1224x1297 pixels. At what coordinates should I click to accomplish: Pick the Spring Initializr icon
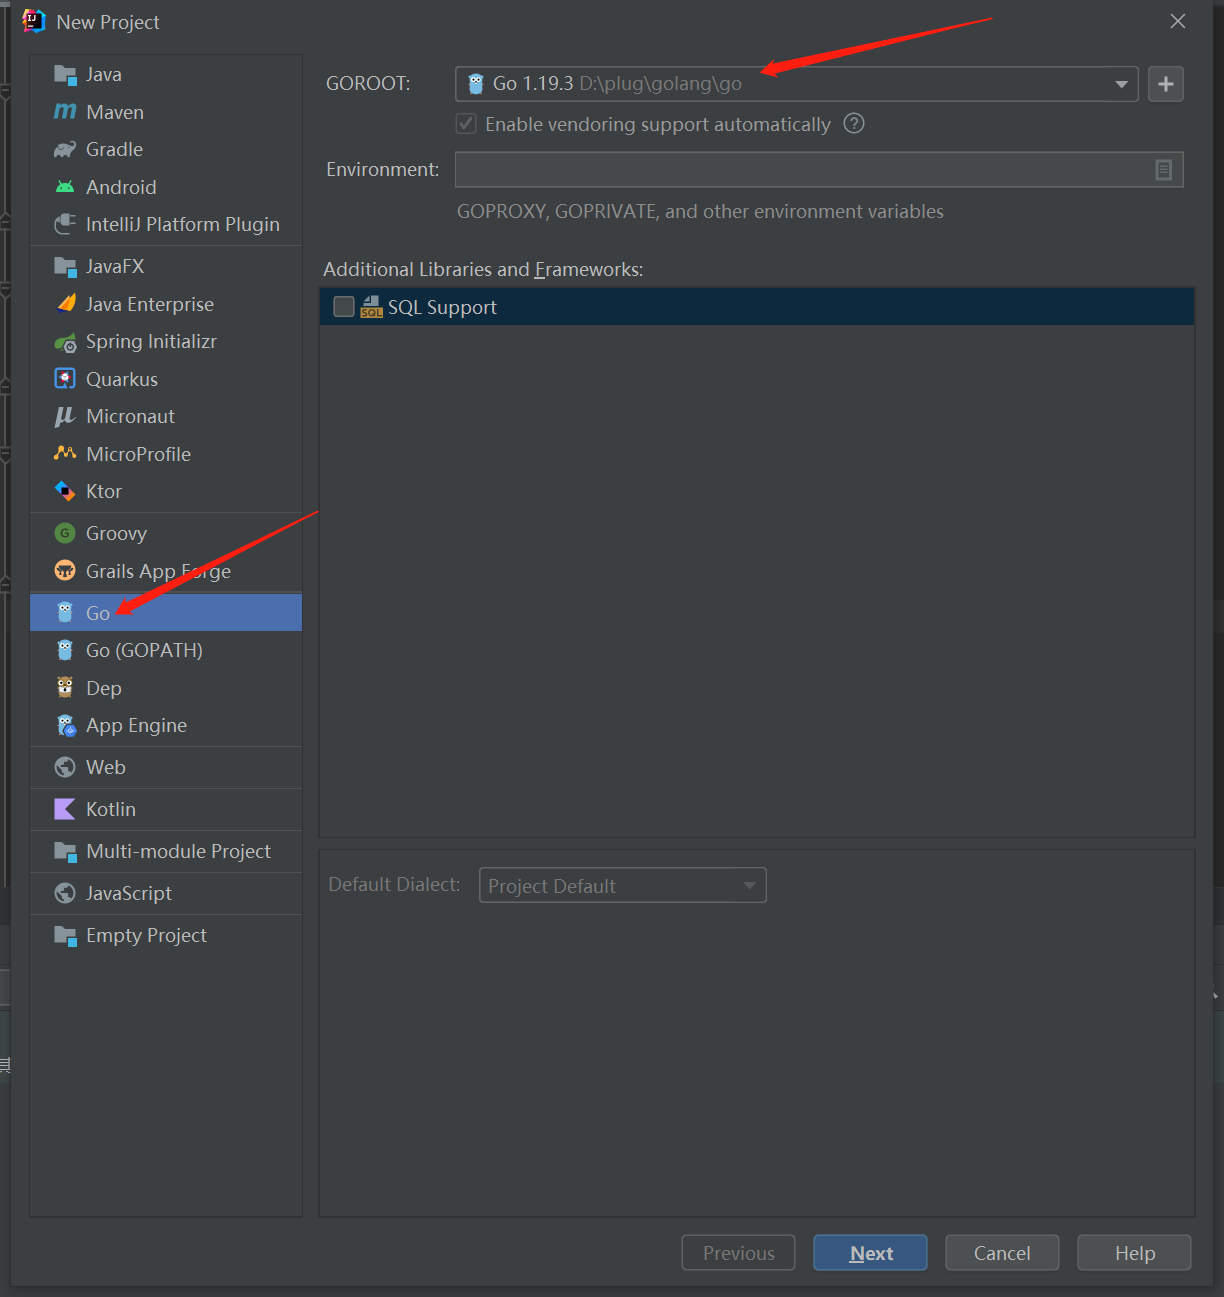click(x=65, y=342)
